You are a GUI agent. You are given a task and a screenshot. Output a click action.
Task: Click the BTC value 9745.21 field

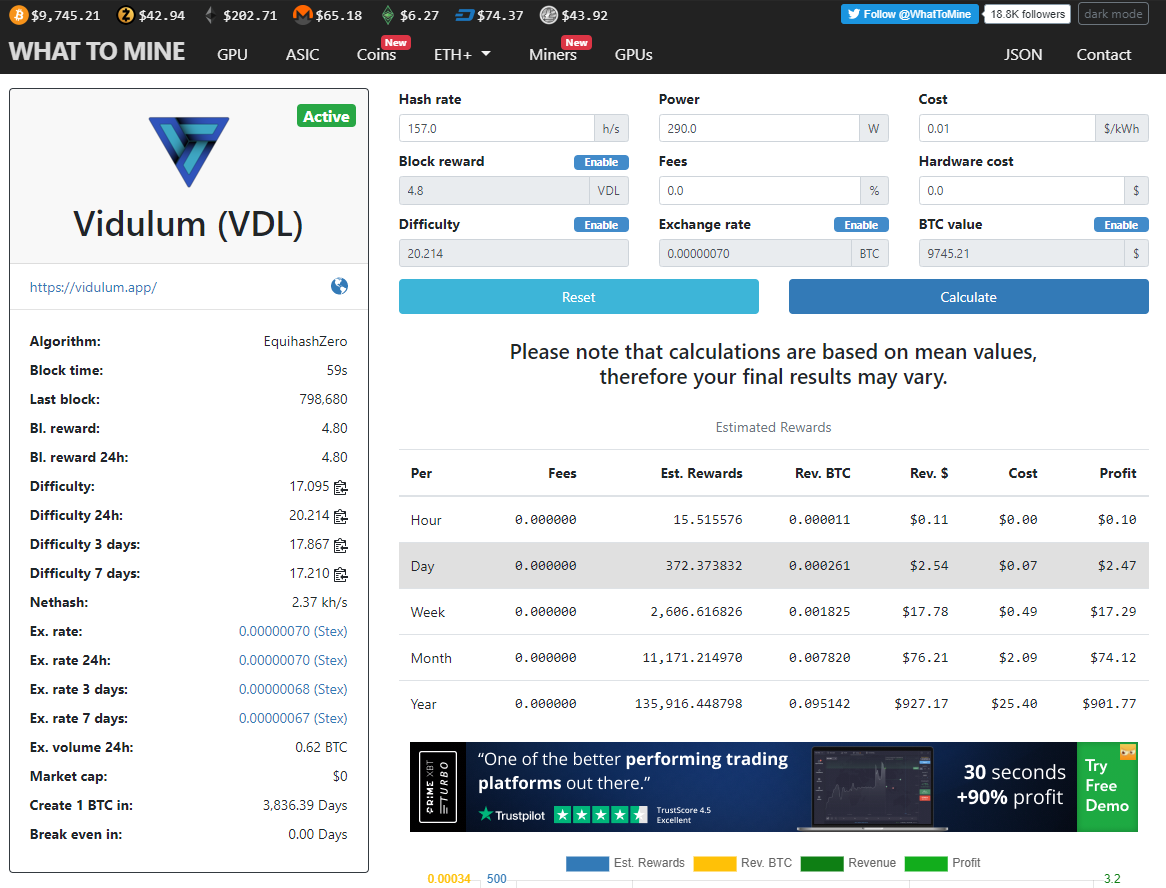[1022, 254]
